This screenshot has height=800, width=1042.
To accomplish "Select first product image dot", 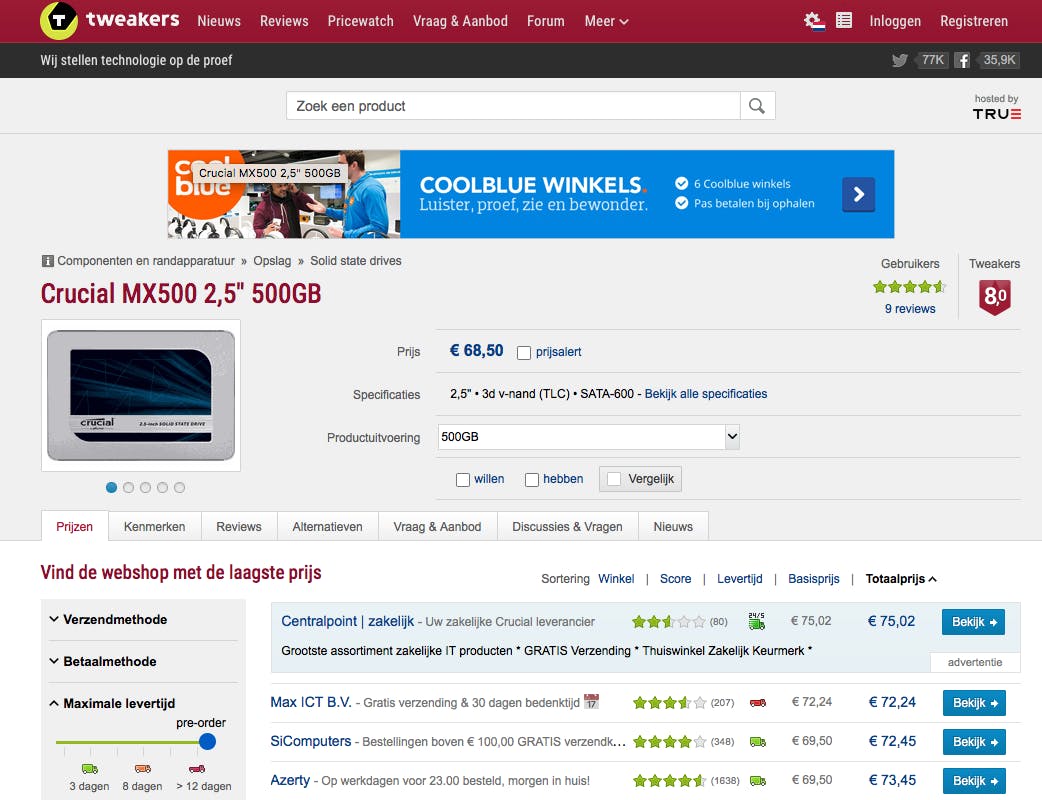I will (x=112, y=488).
